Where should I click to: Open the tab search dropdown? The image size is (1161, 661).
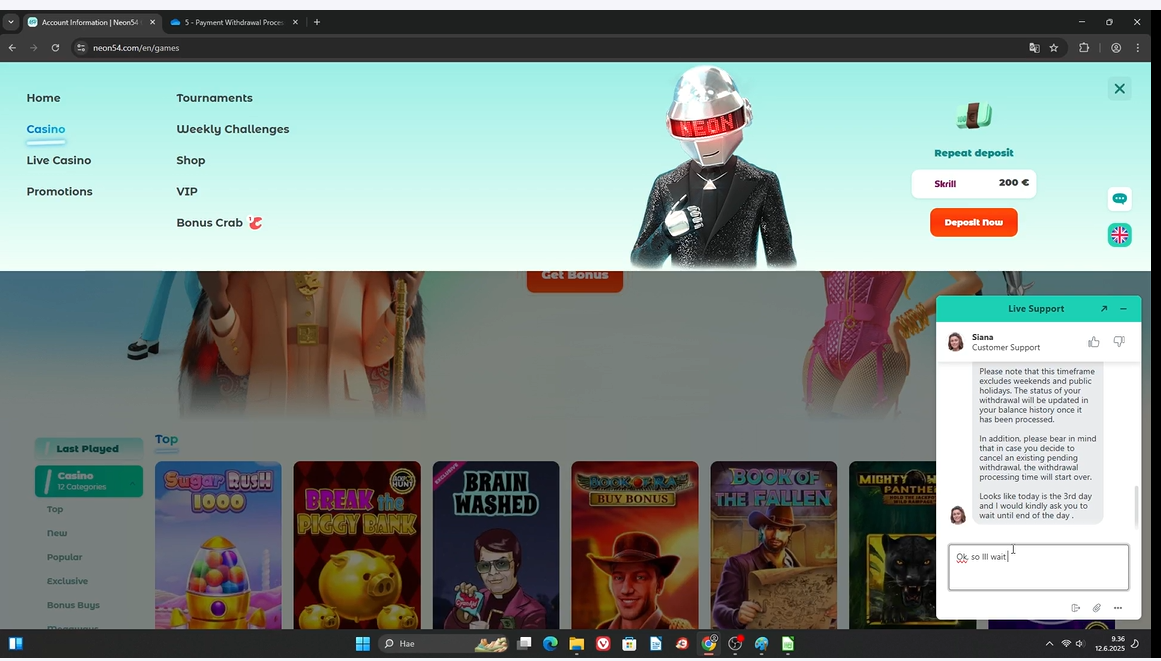(x=10, y=22)
